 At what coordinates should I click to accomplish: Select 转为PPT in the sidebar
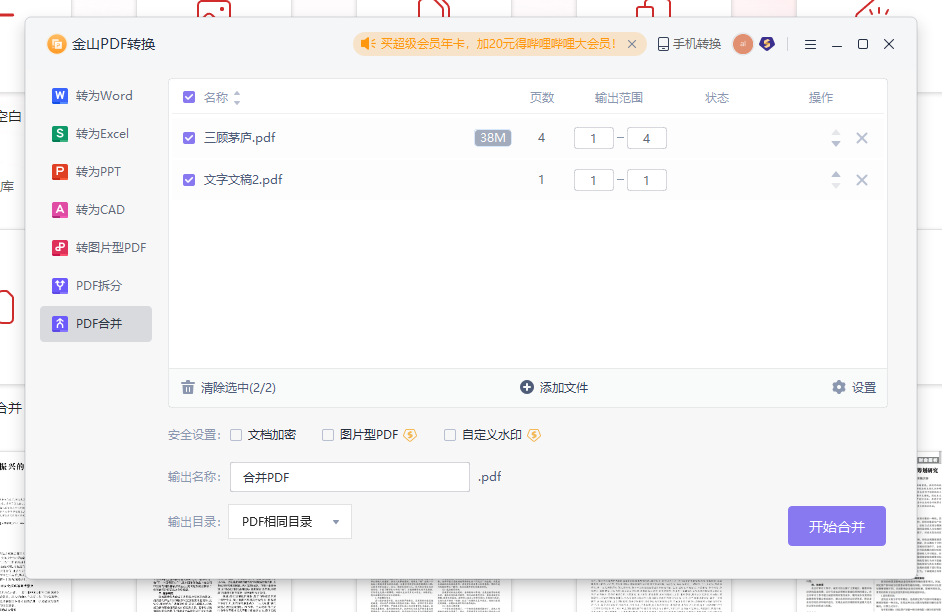(x=96, y=172)
